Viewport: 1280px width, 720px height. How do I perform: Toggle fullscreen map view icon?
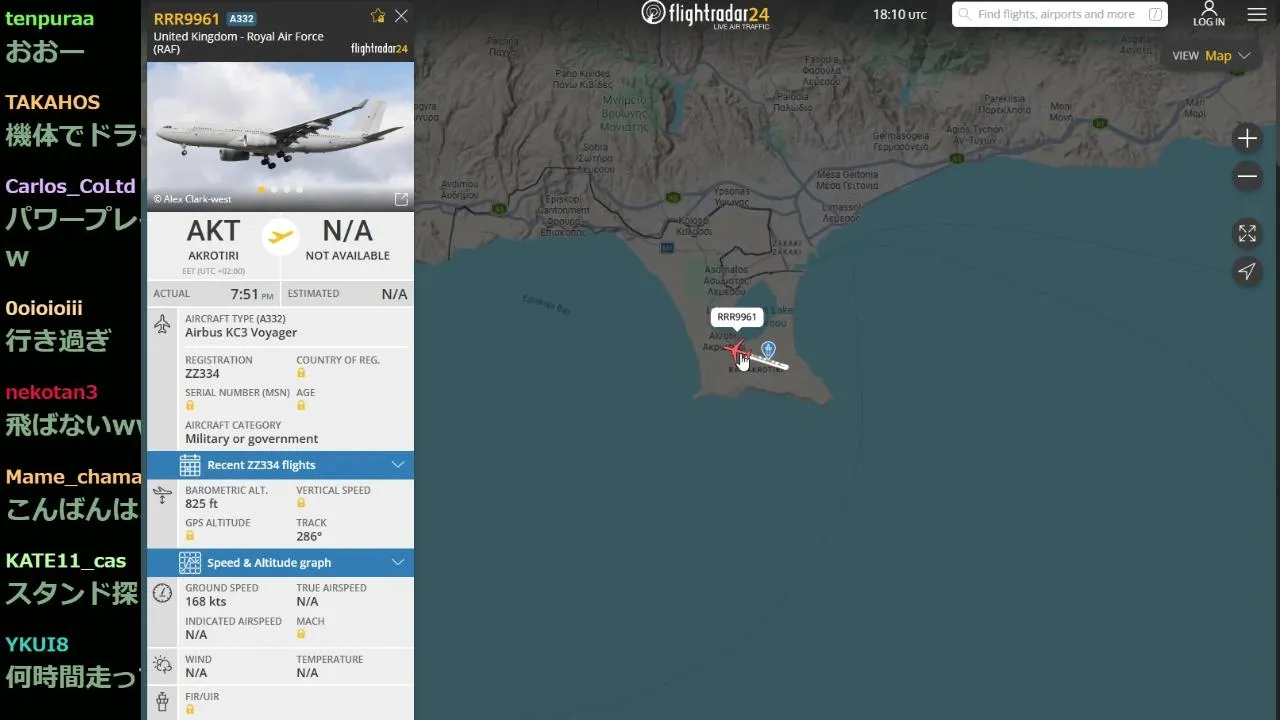[x=1247, y=233]
